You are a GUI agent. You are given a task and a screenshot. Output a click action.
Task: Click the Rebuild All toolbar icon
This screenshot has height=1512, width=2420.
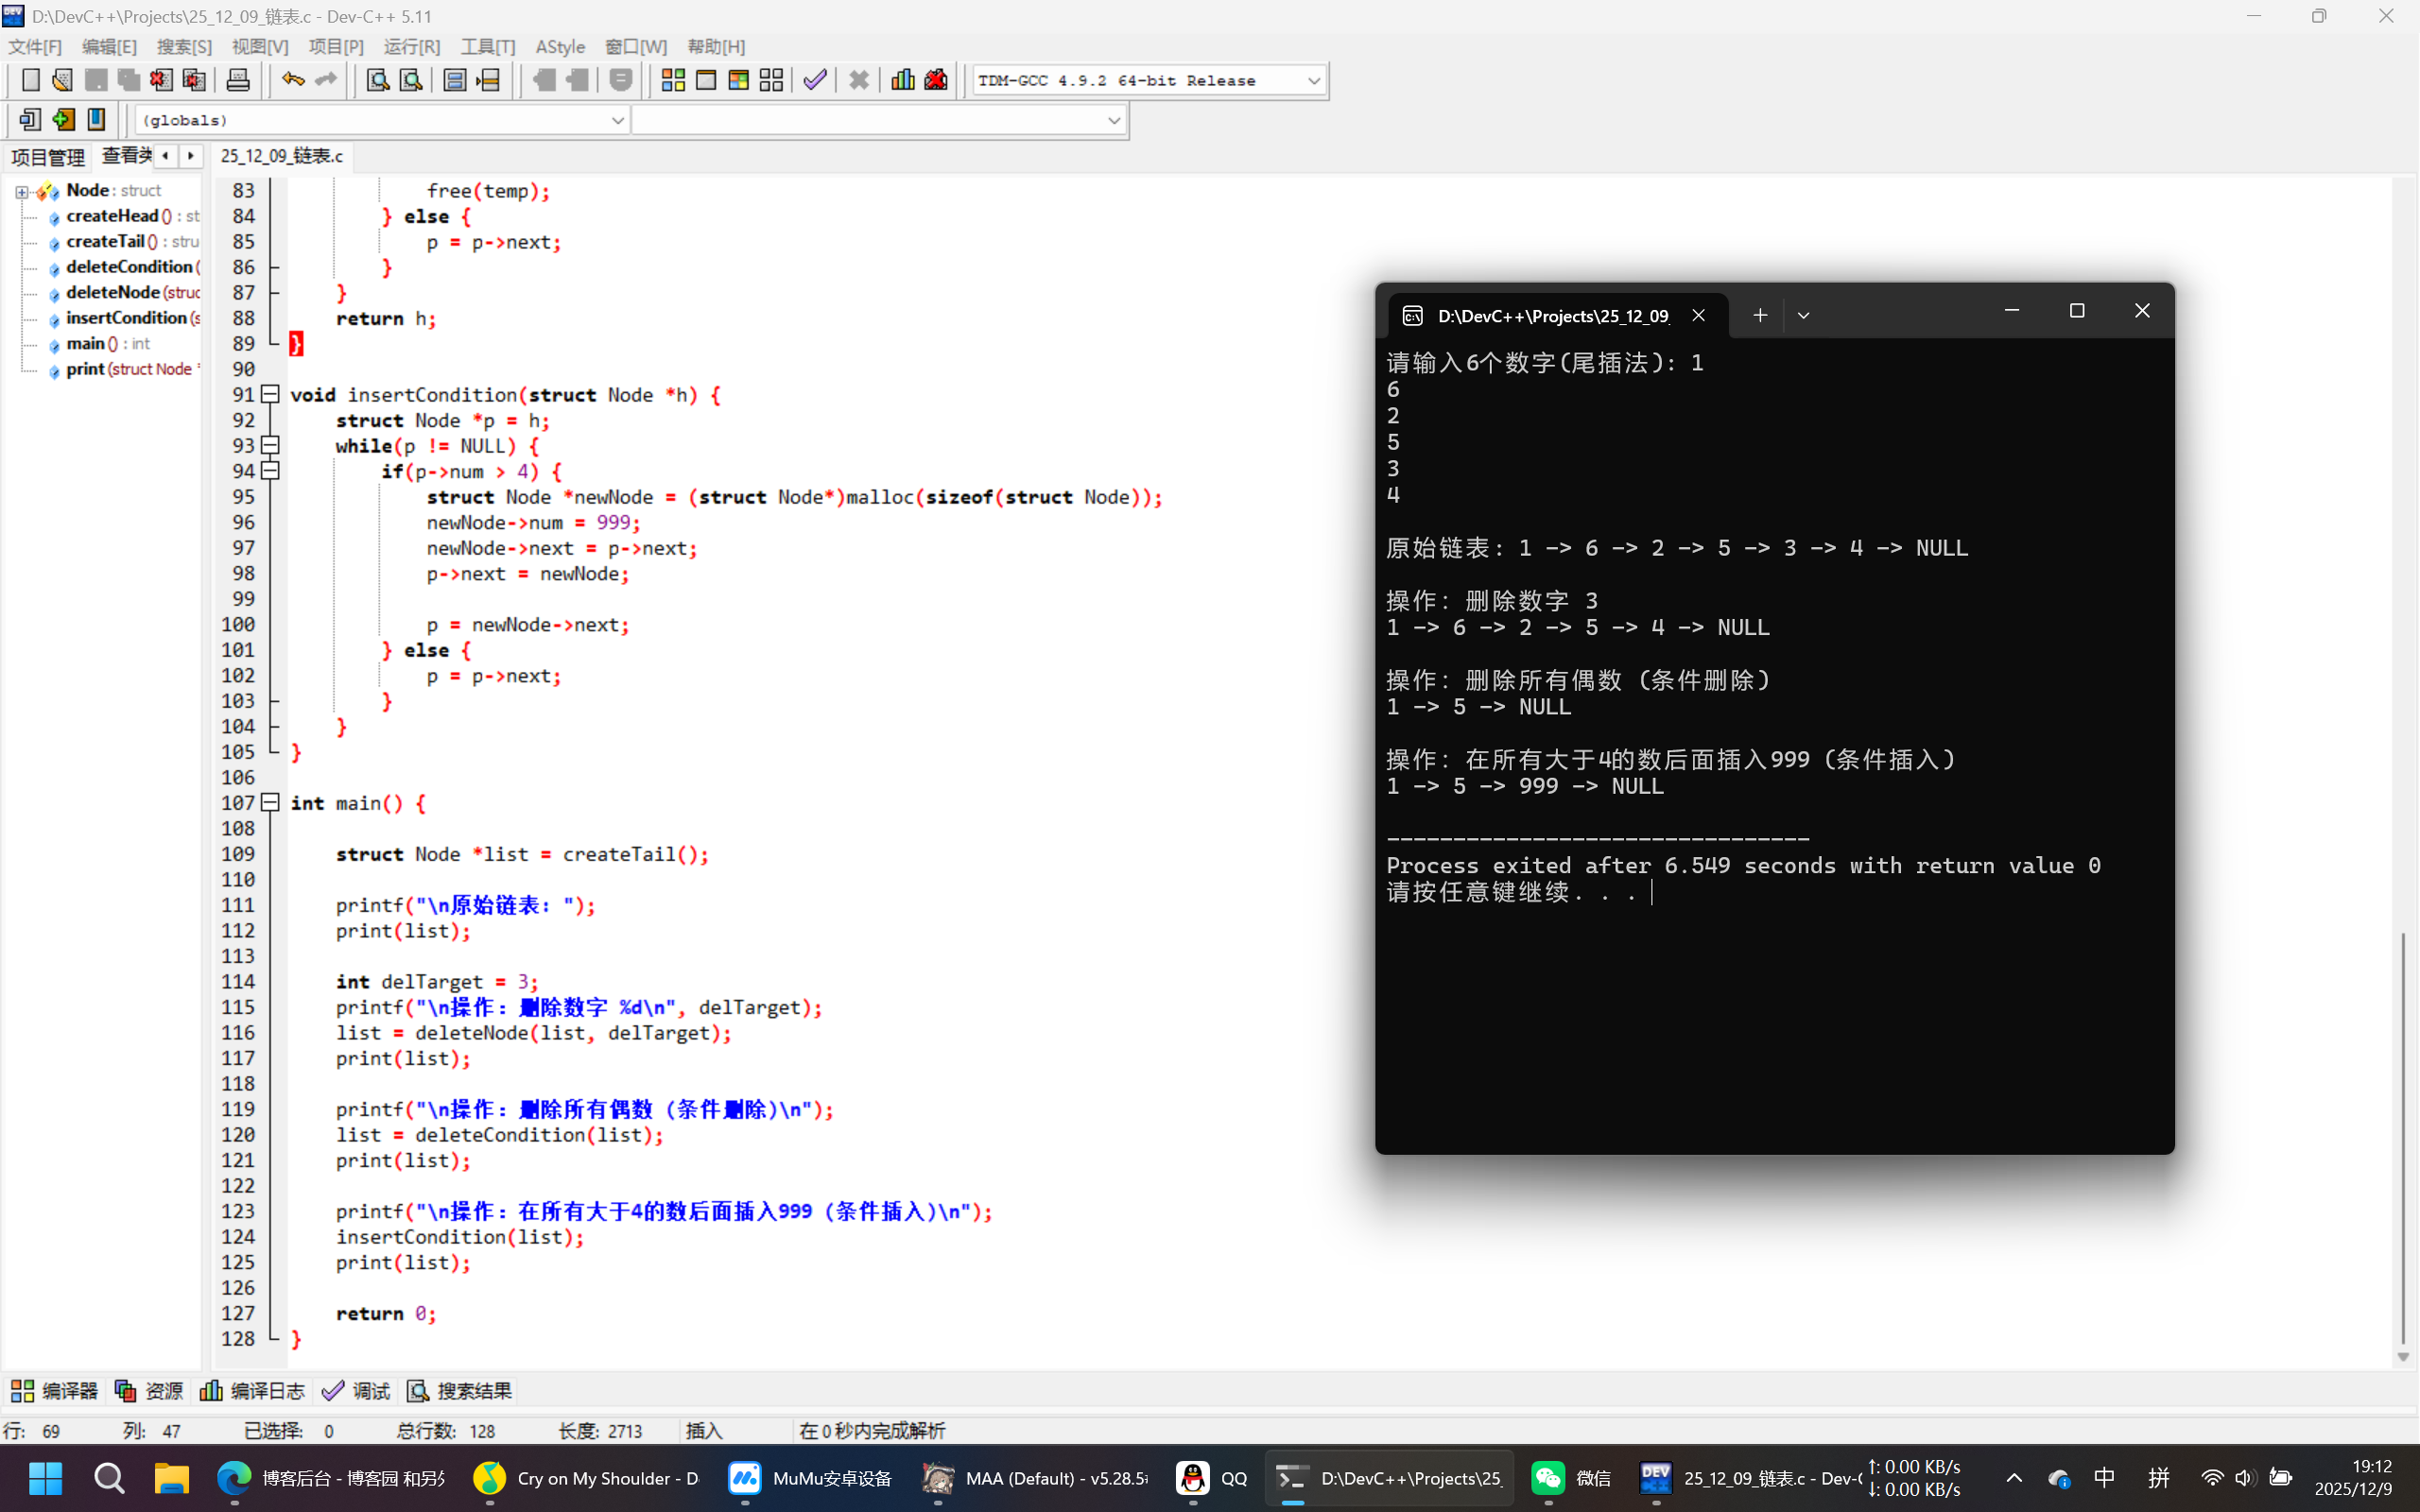point(771,80)
